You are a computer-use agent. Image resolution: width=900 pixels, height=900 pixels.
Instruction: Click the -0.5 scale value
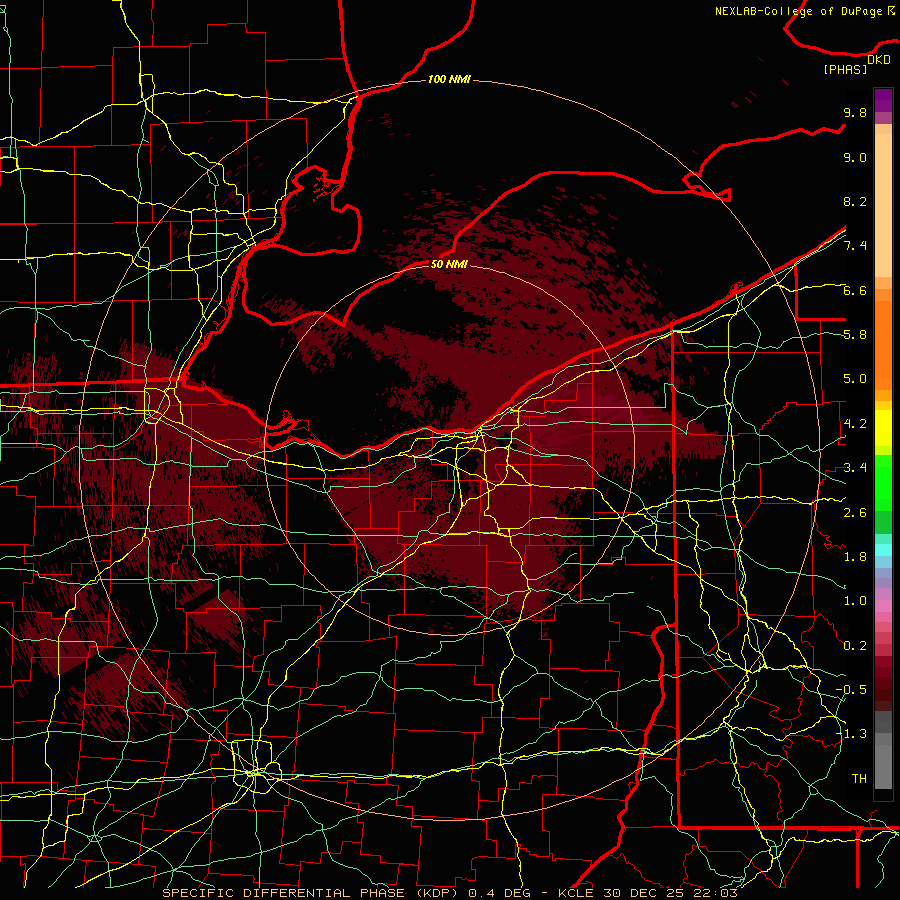tap(851, 690)
